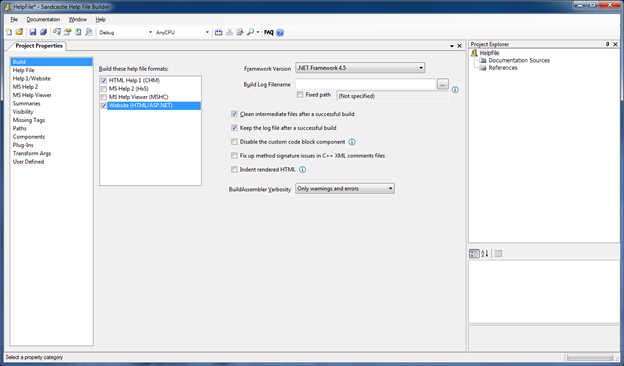Select the Missing Tags category
Image resolution: width=624 pixels, height=366 pixels.
pyautogui.click(x=52, y=120)
